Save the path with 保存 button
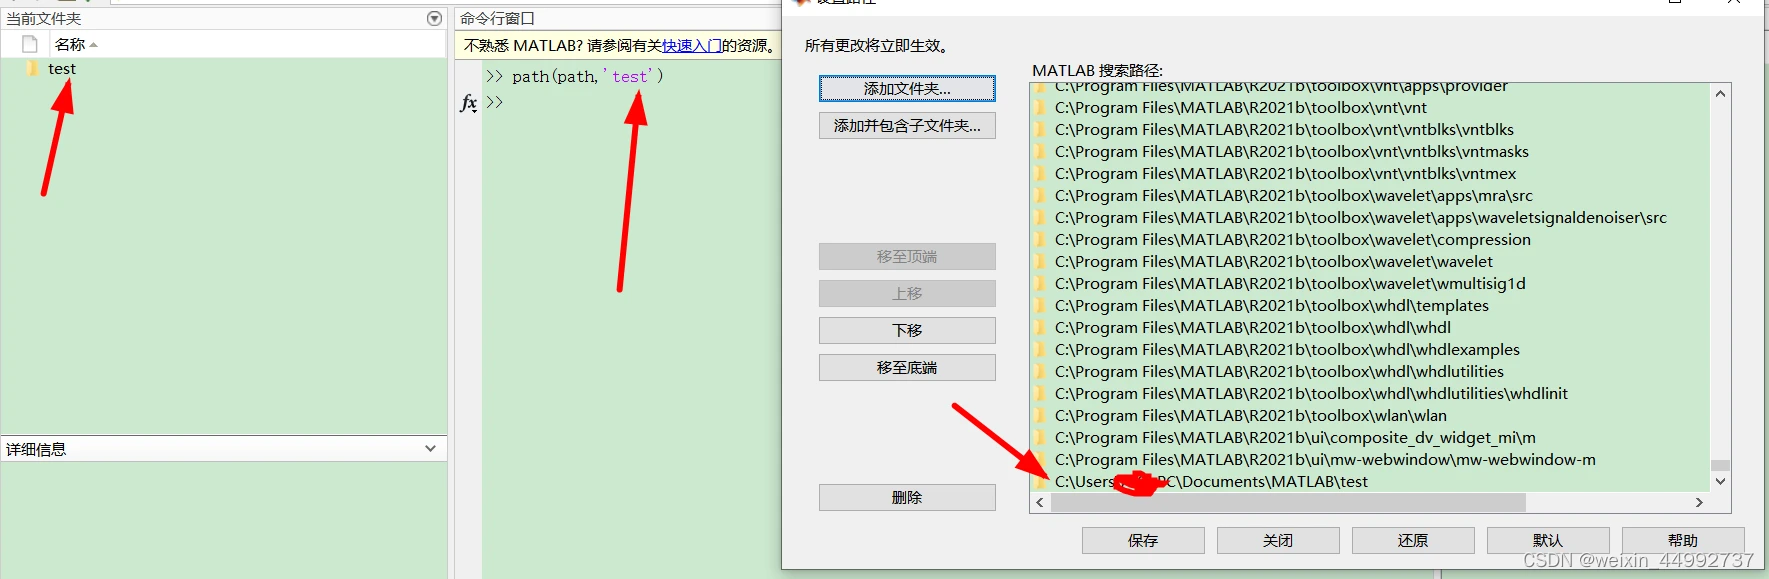The width and height of the screenshot is (1769, 579). pyautogui.click(x=1143, y=540)
